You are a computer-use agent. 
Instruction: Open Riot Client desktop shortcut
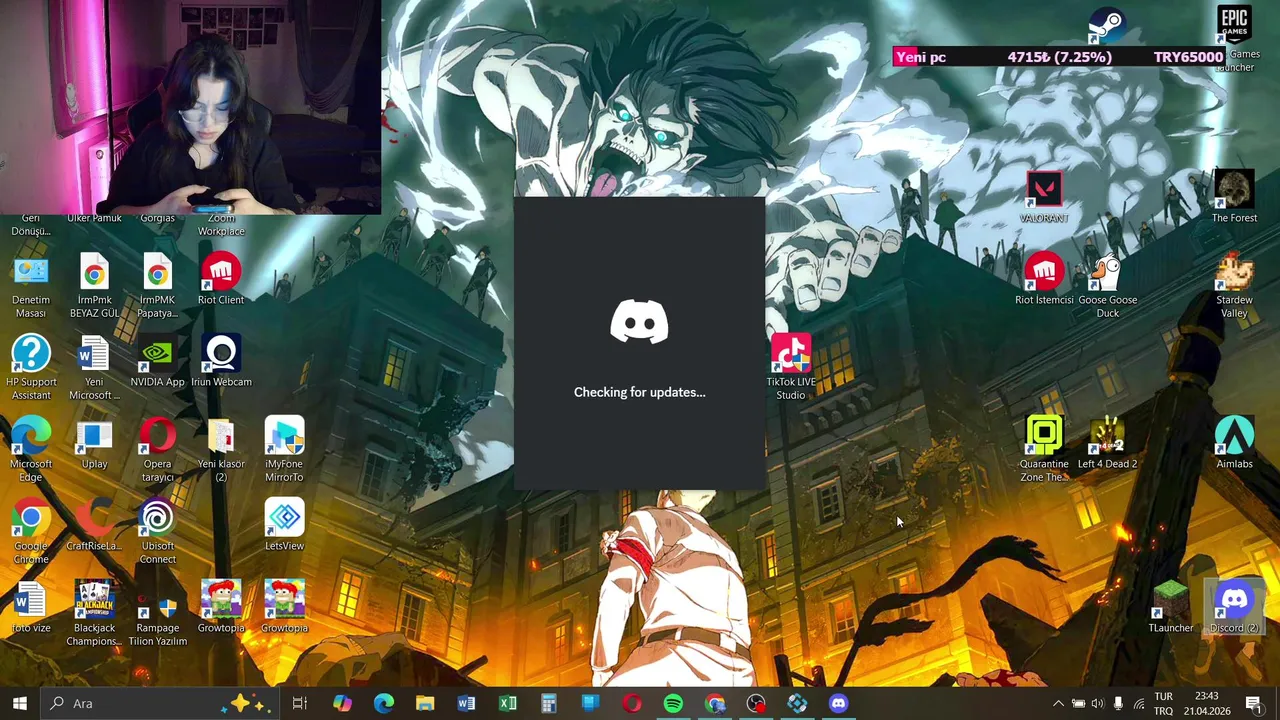[221, 279]
